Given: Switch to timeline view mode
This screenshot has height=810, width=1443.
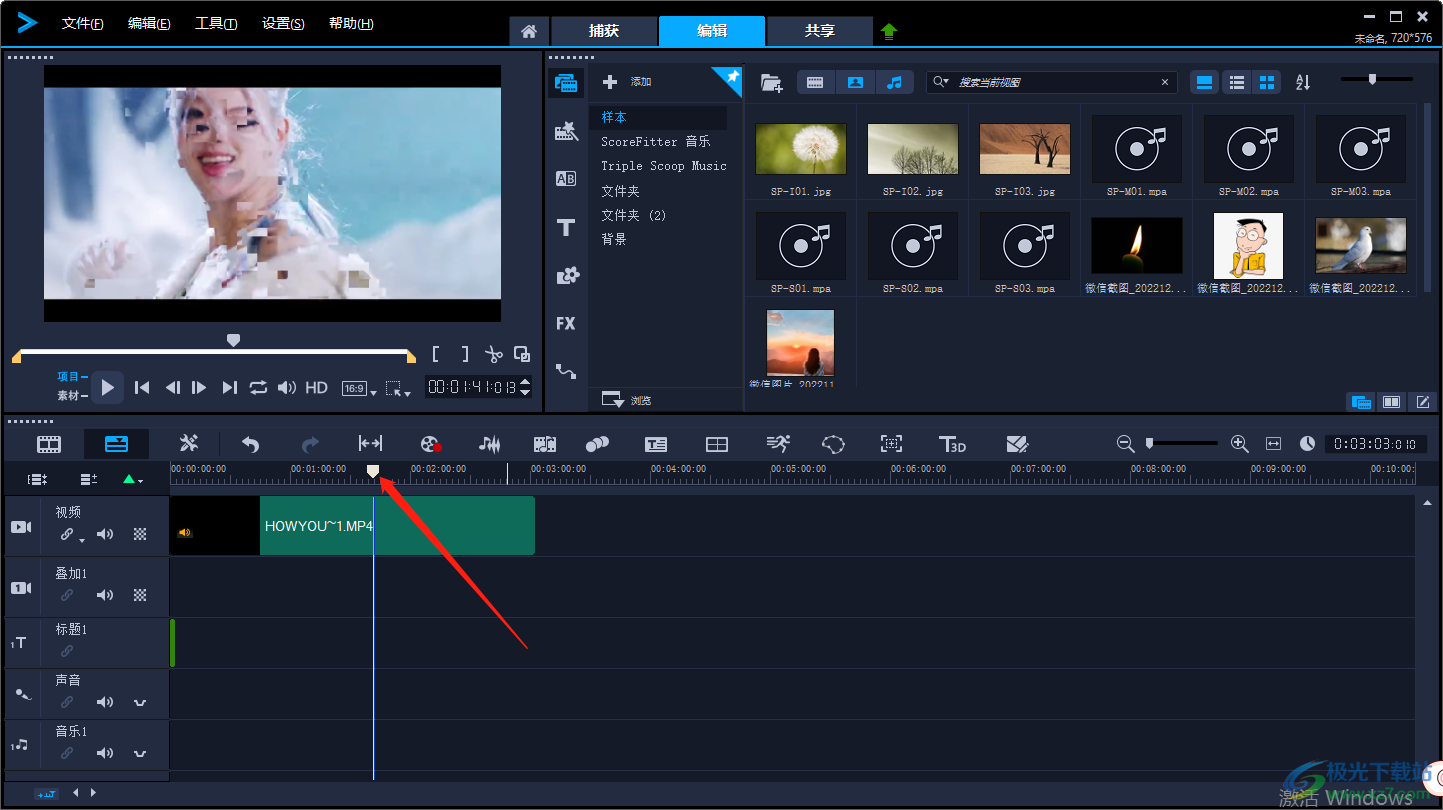Looking at the screenshot, I should pos(116,444).
